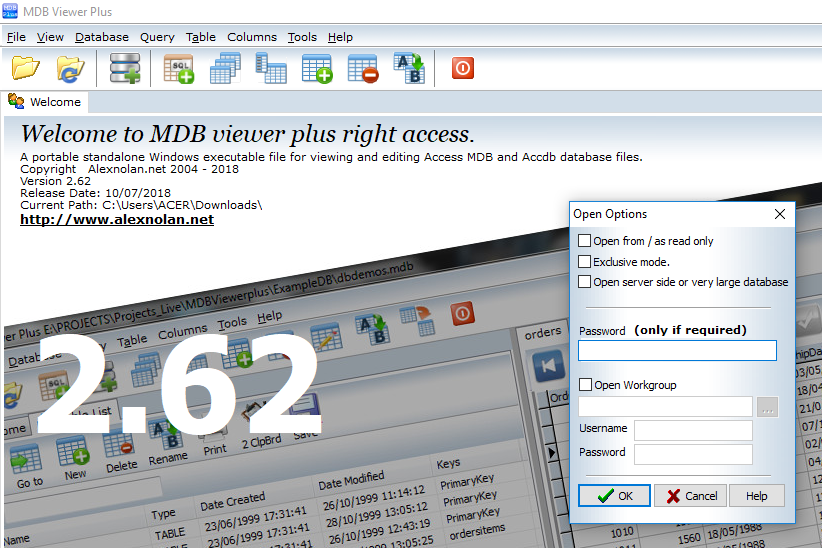Open the Database menu
The width and height of the screenshot is (822, 548).
(102, 37)
